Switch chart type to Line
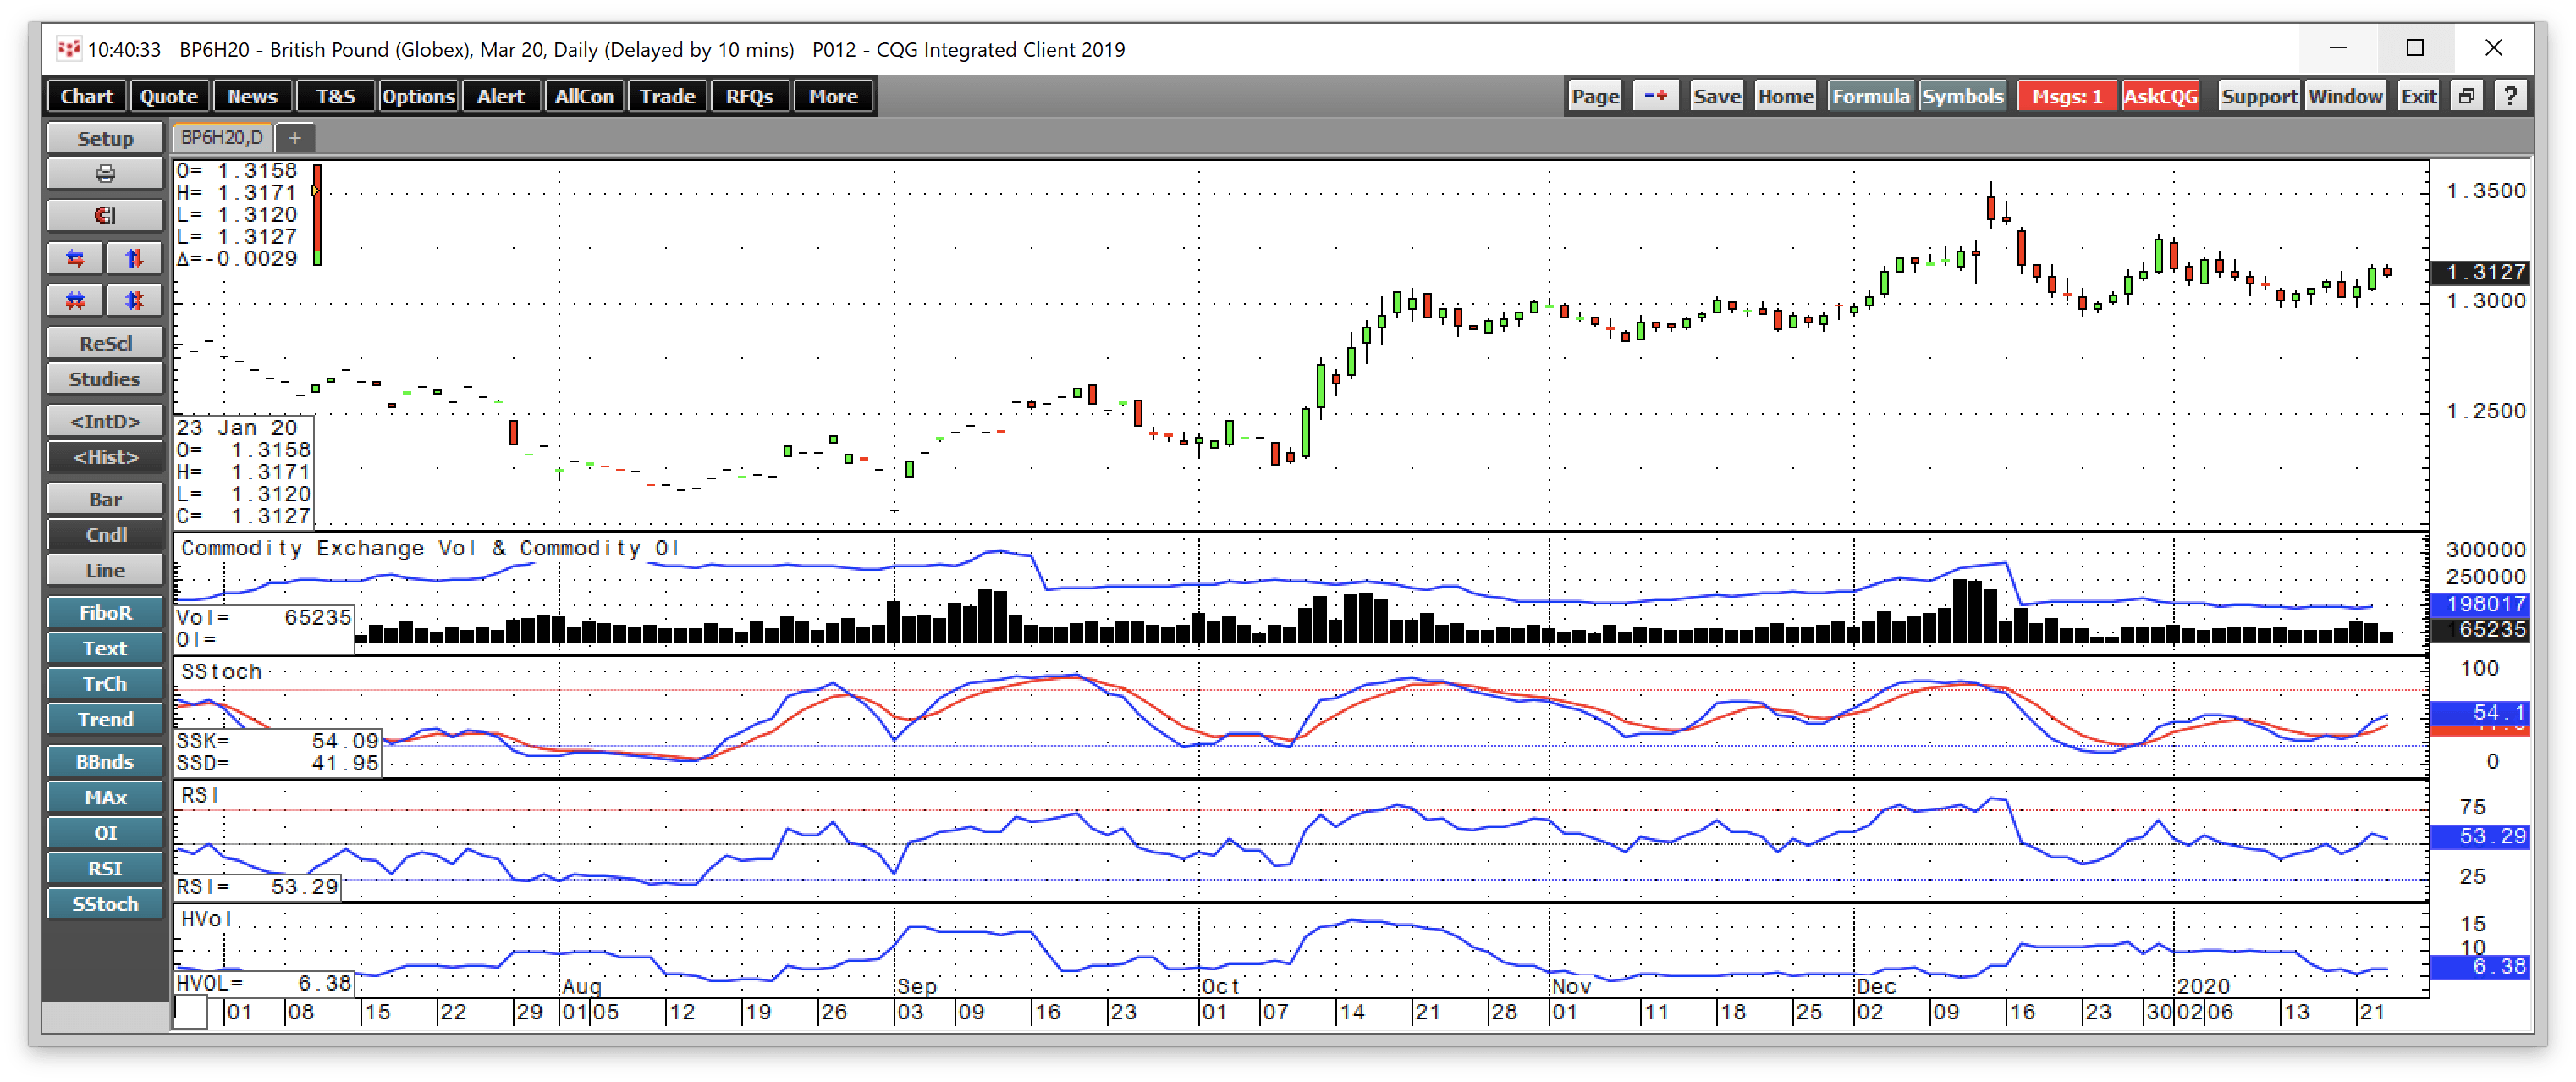This screenshot has width=2576, height=1082. click(x=105, y=570)
